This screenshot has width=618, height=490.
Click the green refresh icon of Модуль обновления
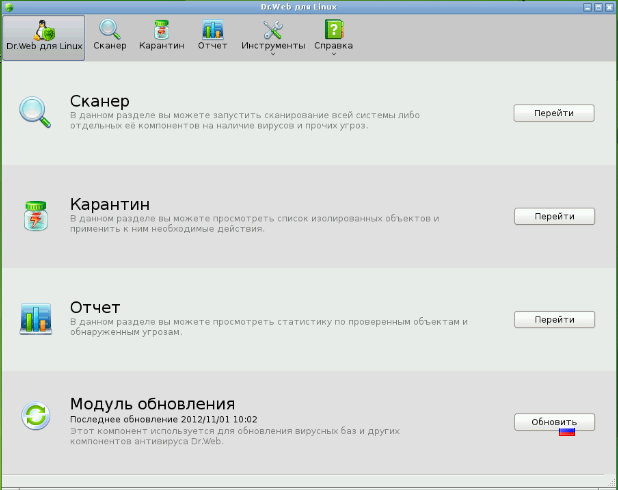pos(35,415)
